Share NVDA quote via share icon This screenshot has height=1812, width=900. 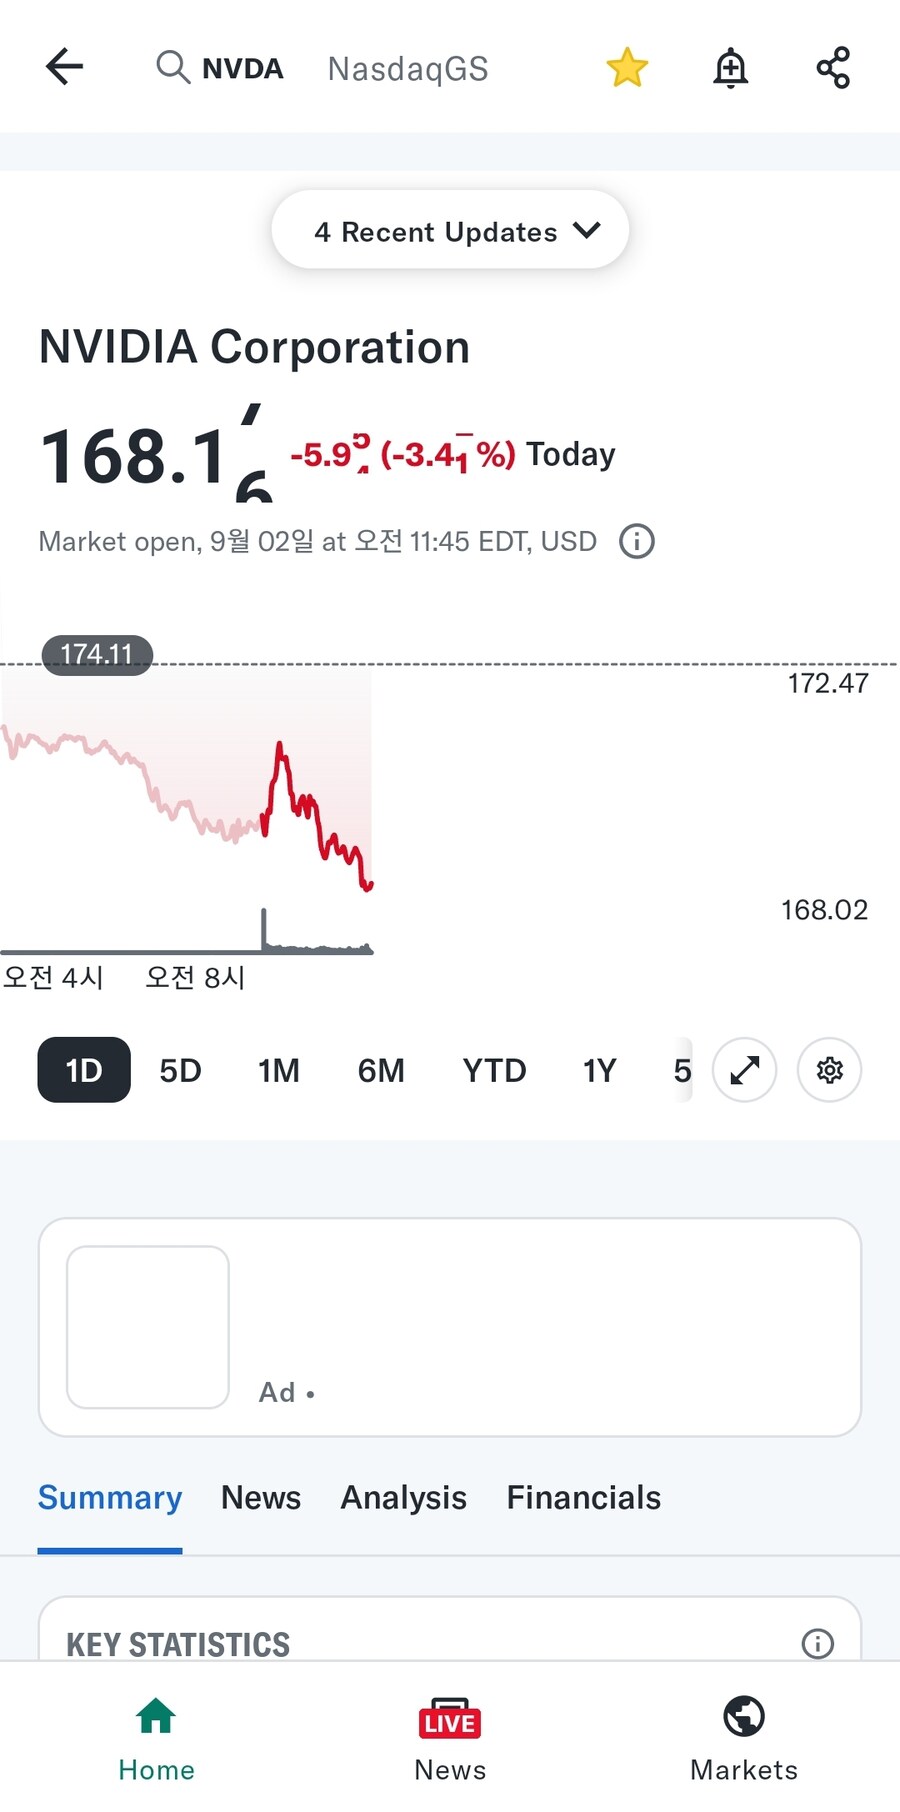tap(833, 68)
